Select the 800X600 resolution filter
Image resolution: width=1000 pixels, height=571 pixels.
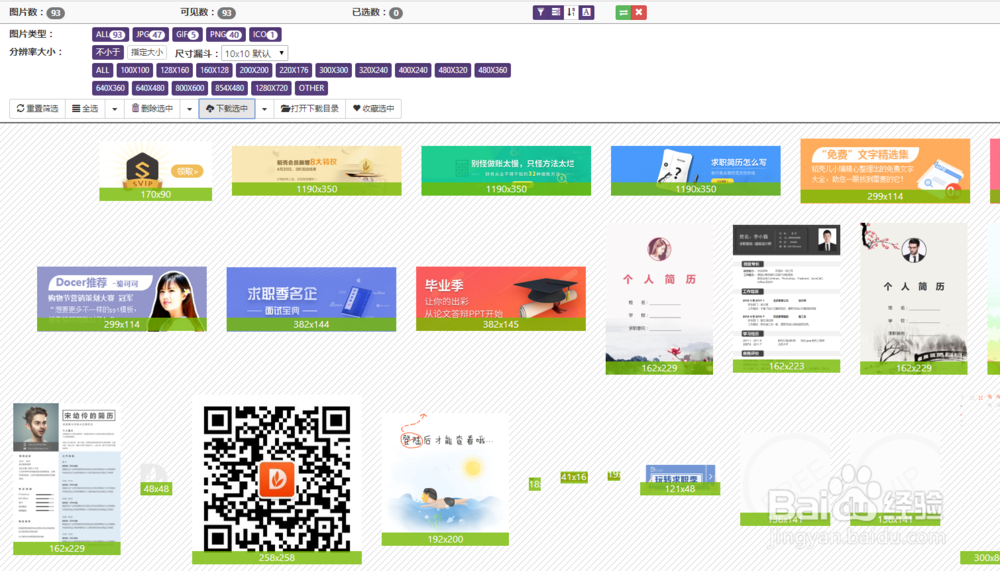(x=189, y=88)
